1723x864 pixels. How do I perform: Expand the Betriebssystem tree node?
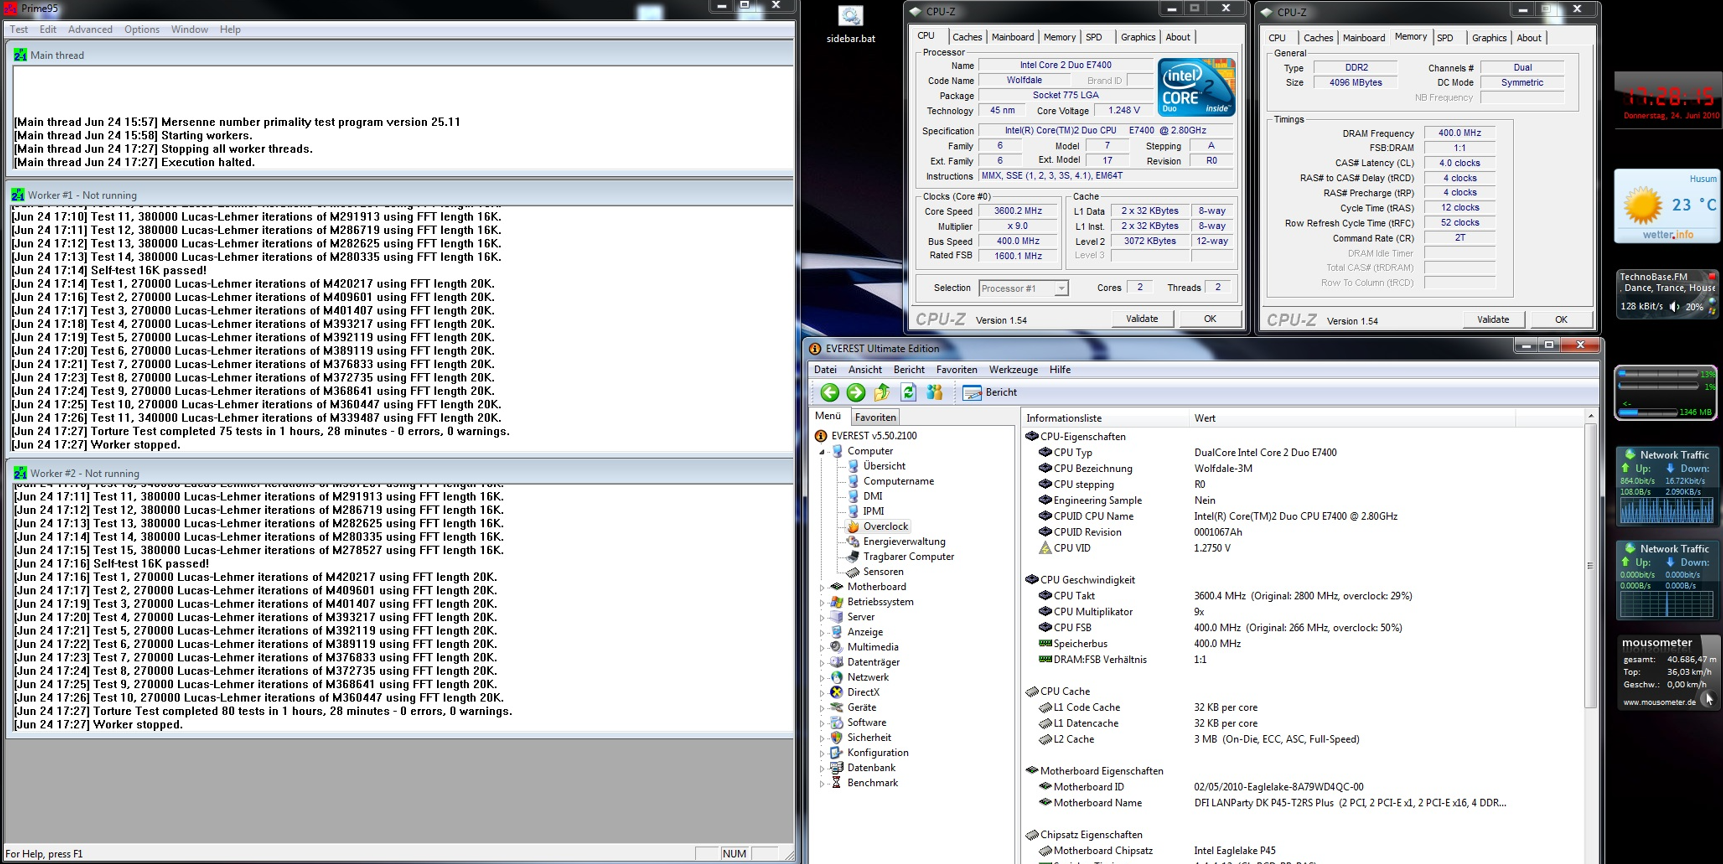822,603
